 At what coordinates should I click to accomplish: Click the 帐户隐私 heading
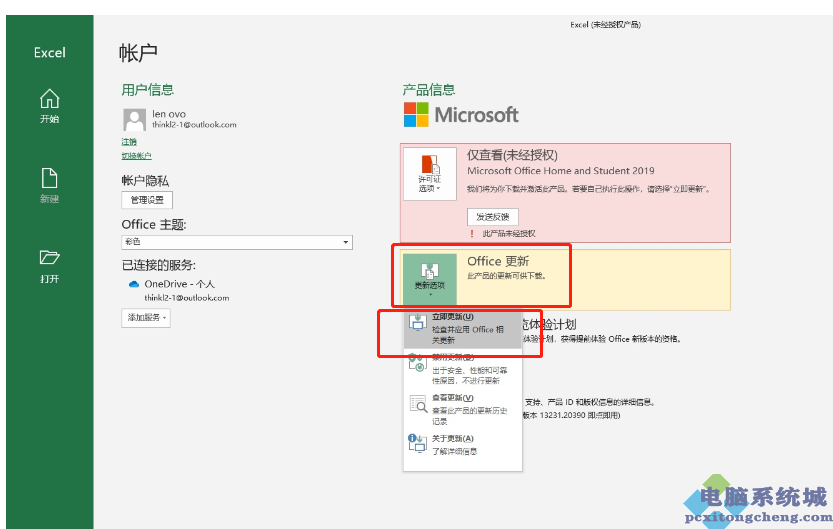click(145, 181)
